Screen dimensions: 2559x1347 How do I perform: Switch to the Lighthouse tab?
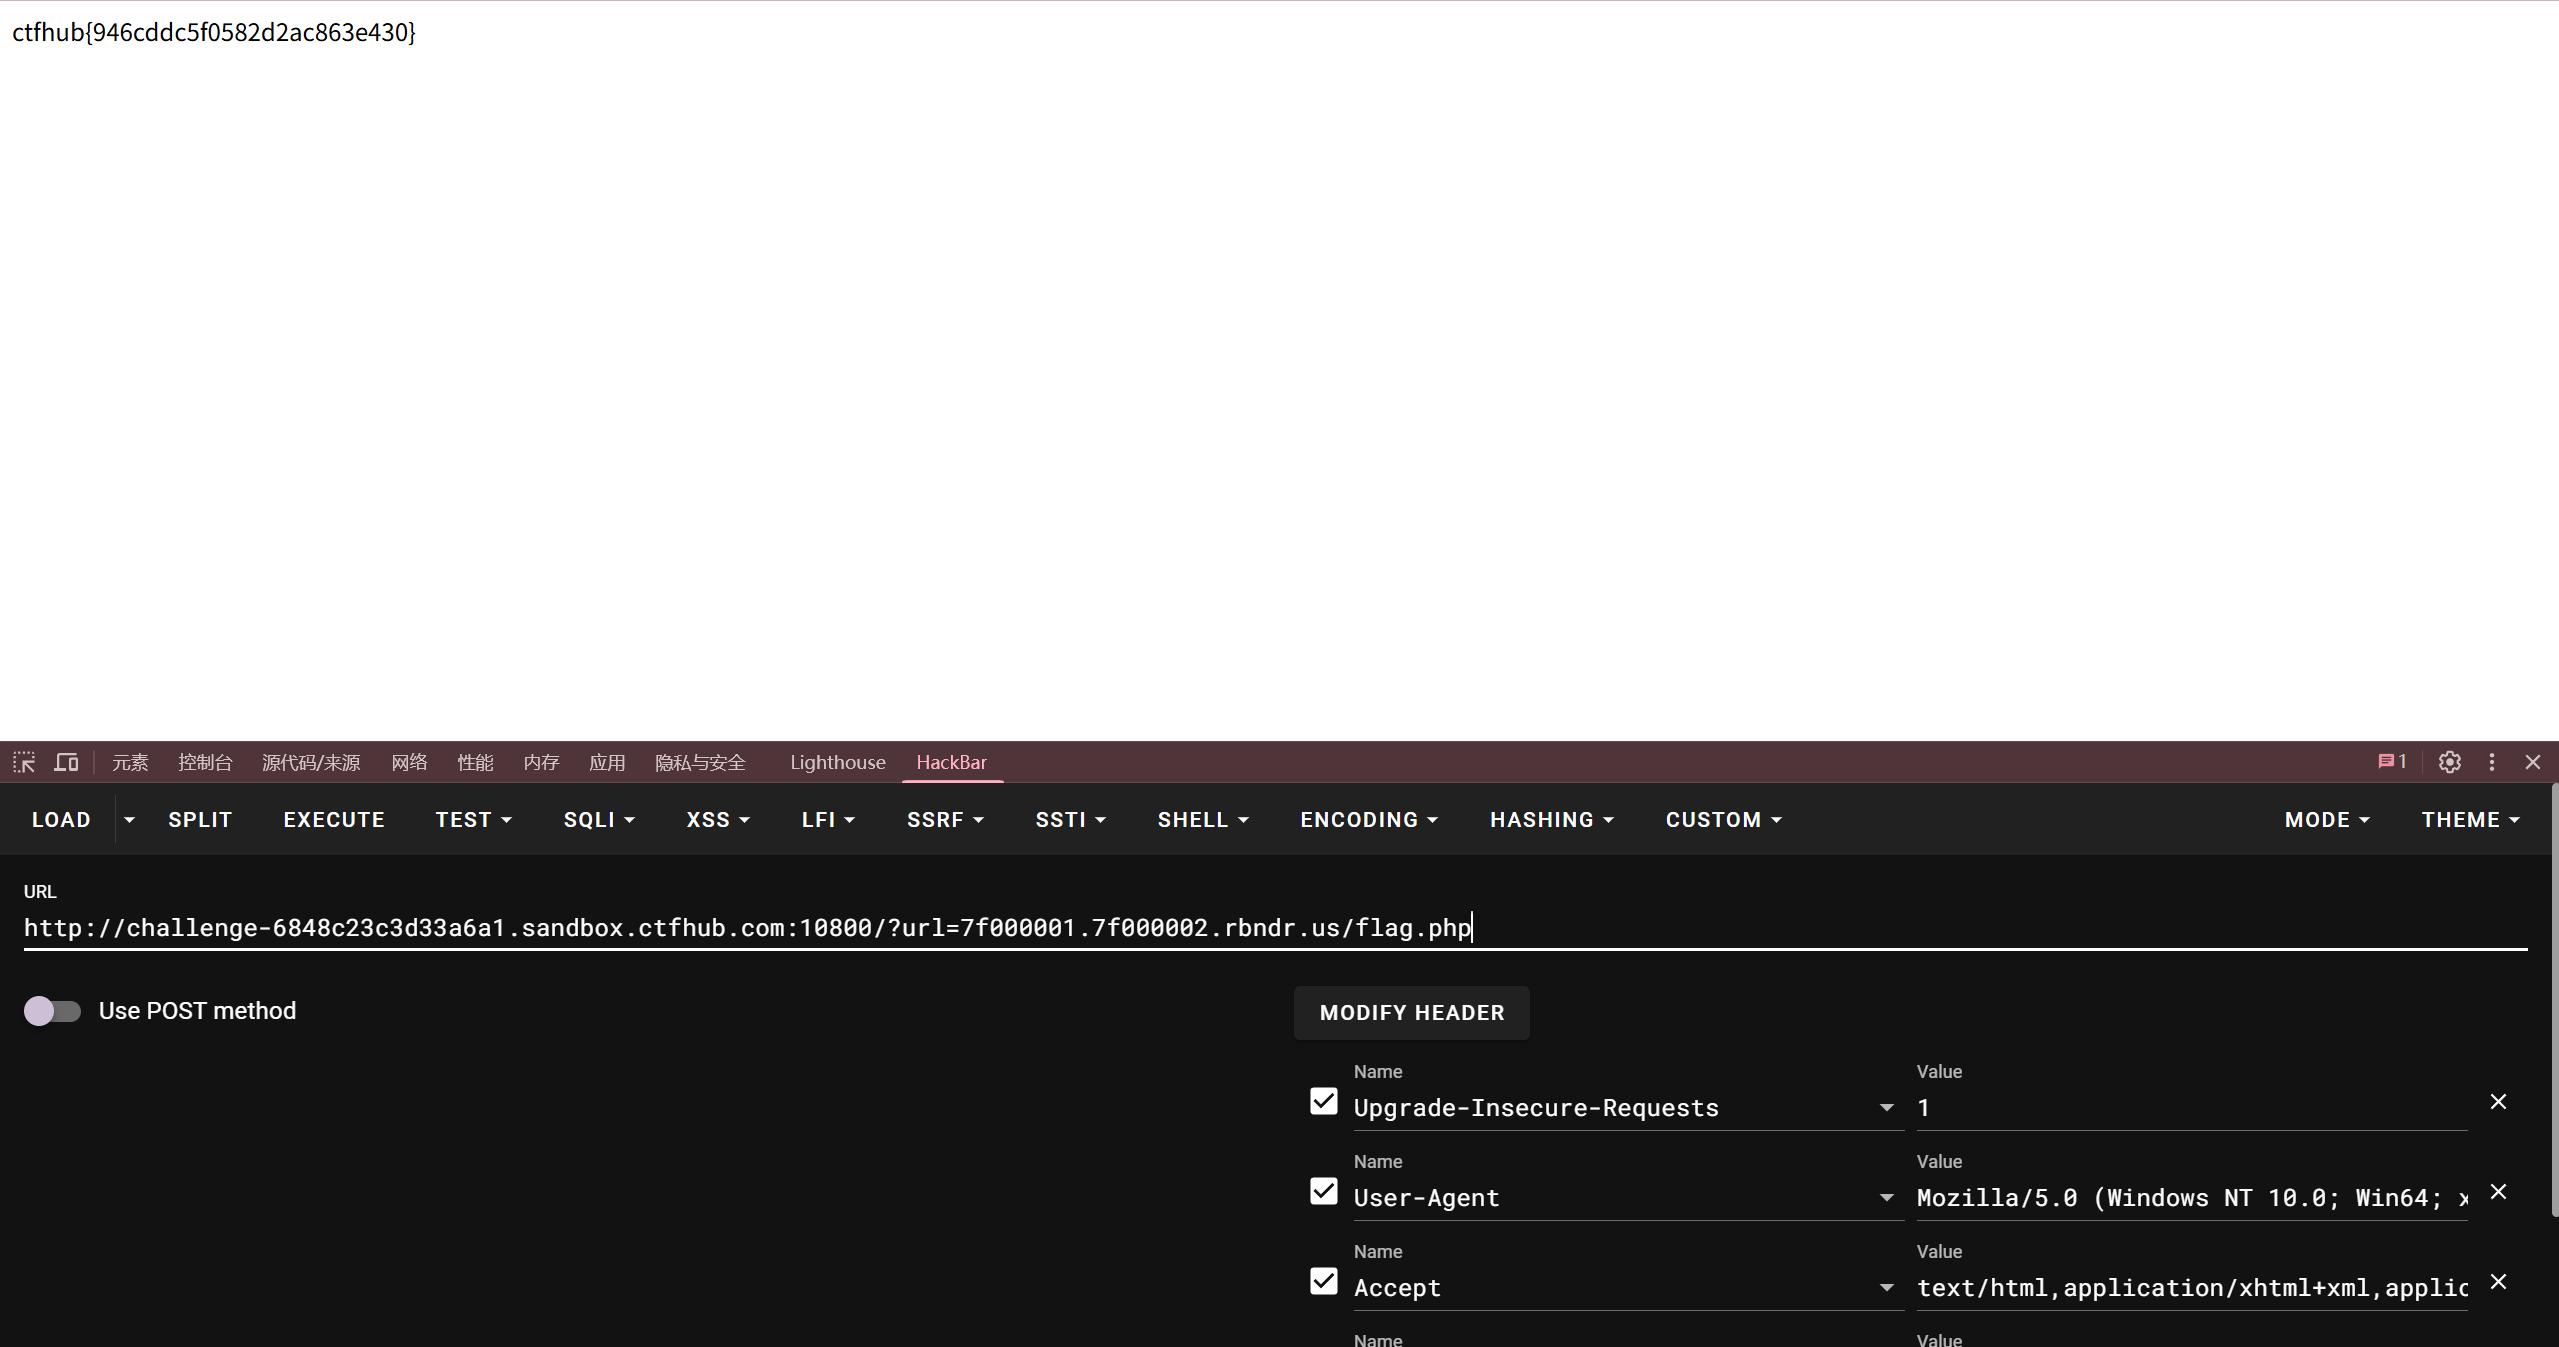click(837, 762)
